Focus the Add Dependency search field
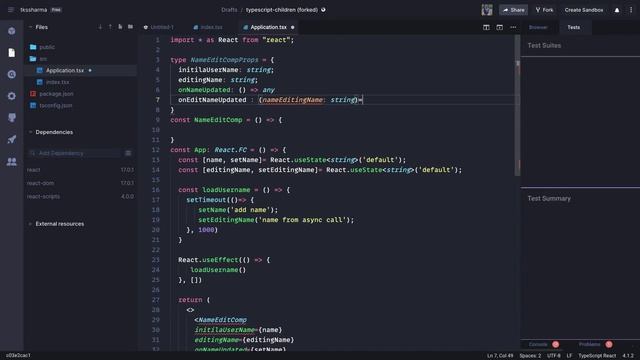The width and height of the screenshot is (640, 360). pyautogui.click(x=75, y=153)
